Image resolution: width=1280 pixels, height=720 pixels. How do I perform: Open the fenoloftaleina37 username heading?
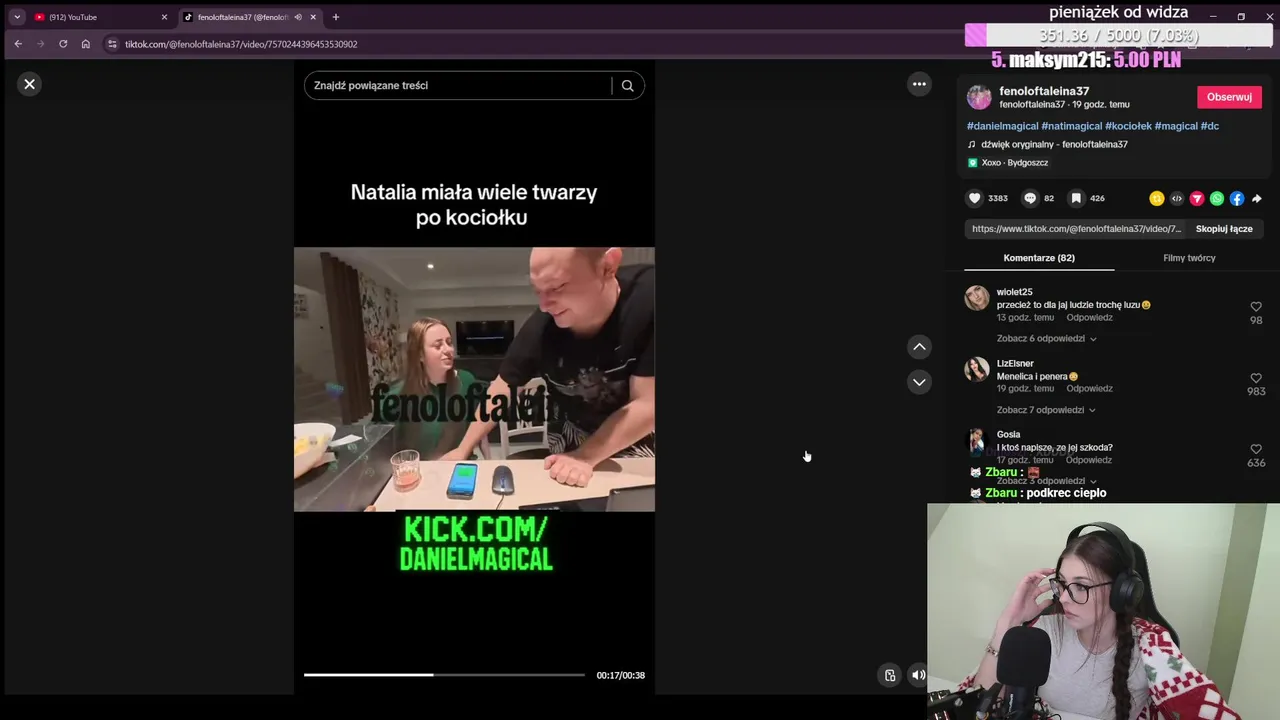(x=1044, y=91)
